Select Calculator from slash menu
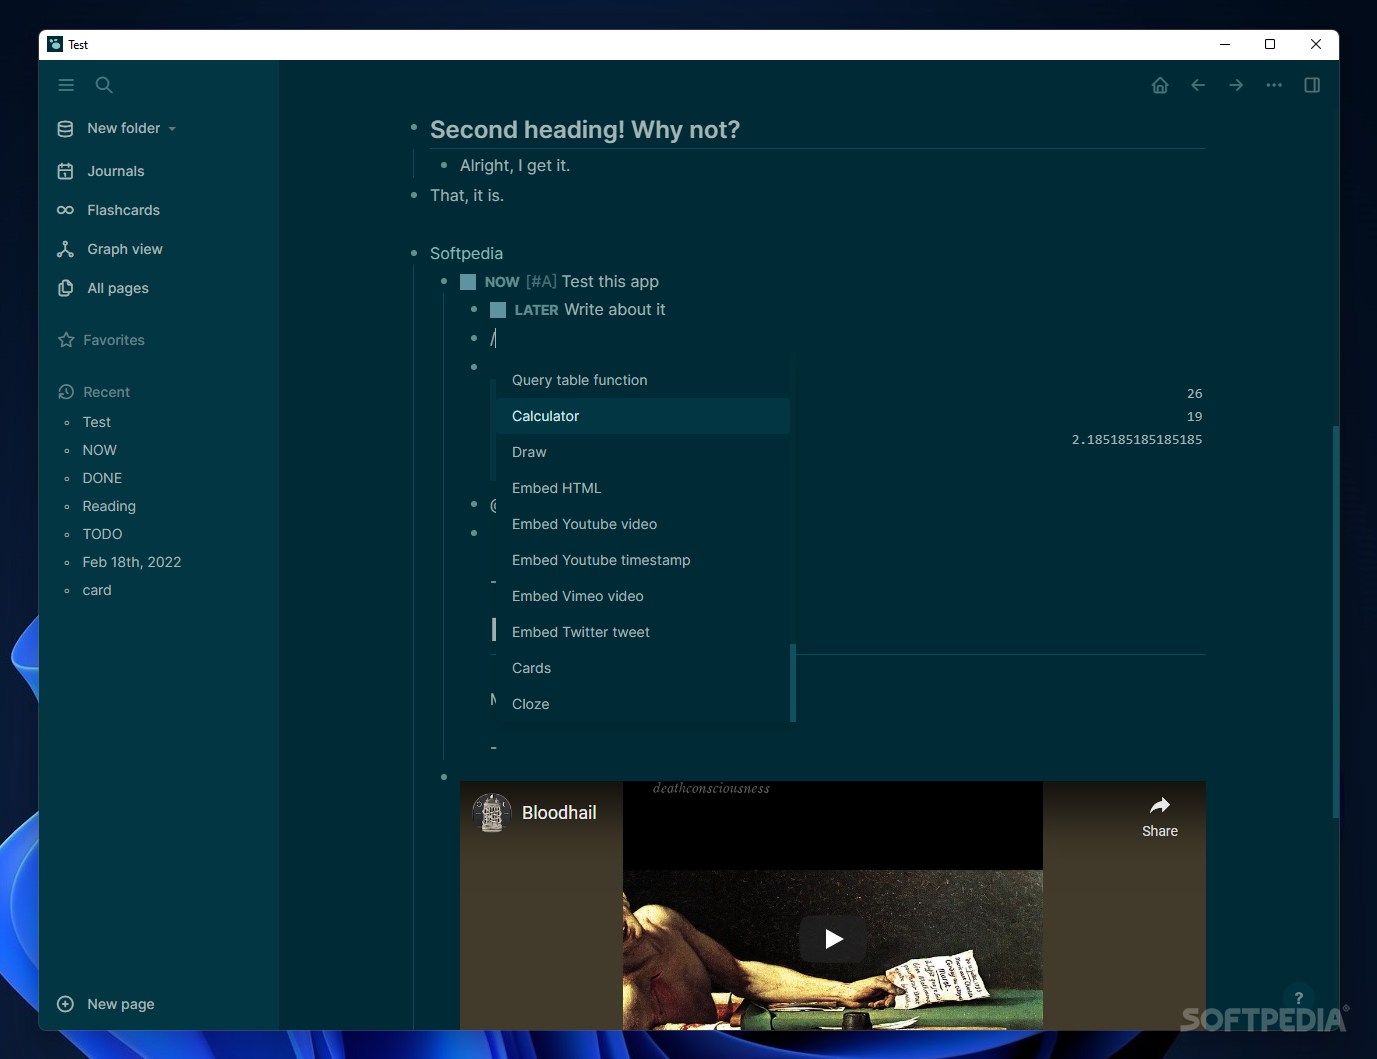 [x=642, y=416]
